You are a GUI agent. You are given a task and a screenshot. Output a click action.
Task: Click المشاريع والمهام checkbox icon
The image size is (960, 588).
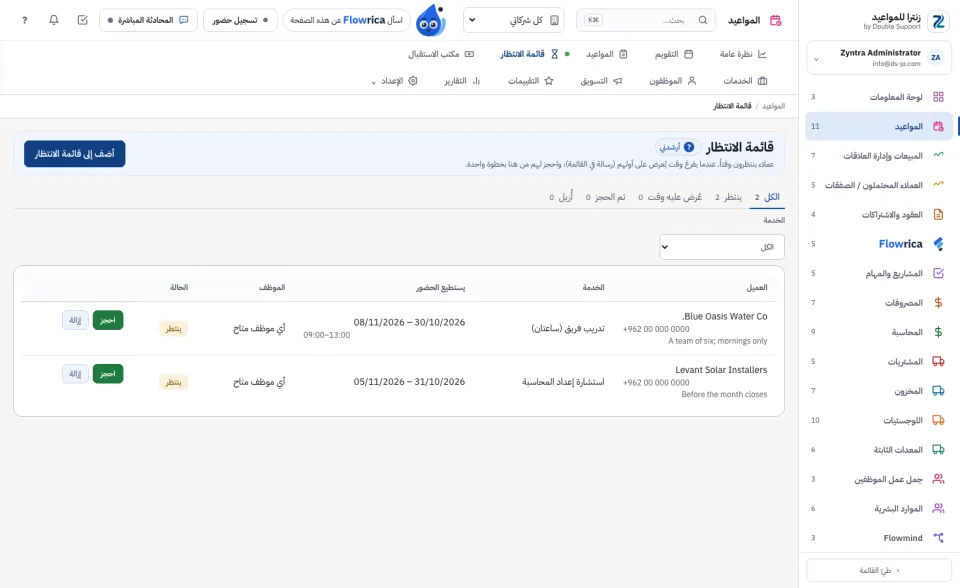938,273
